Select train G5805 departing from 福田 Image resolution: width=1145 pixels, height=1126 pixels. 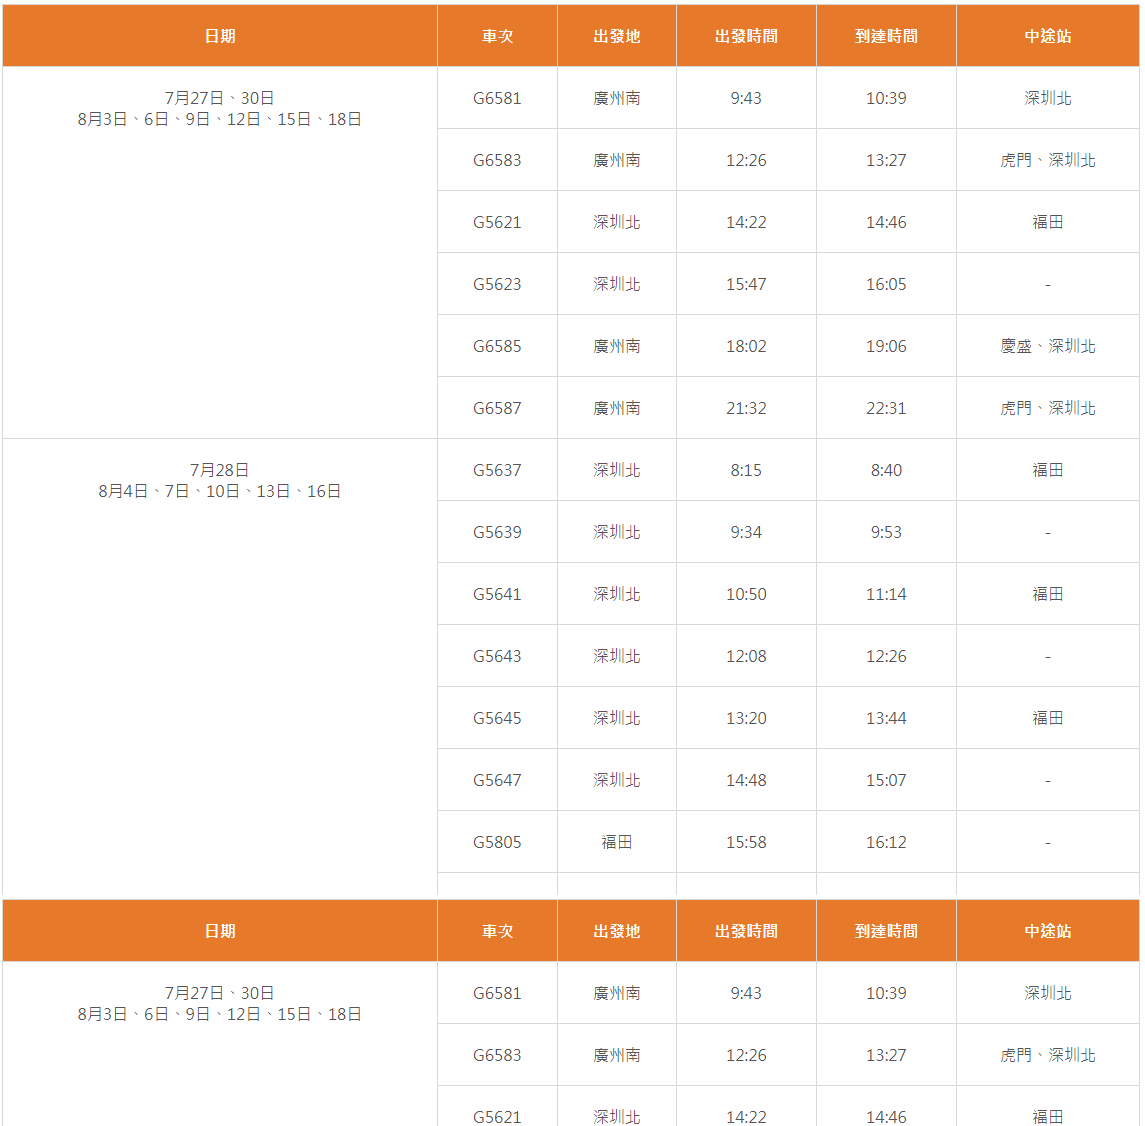pos(497,842)
